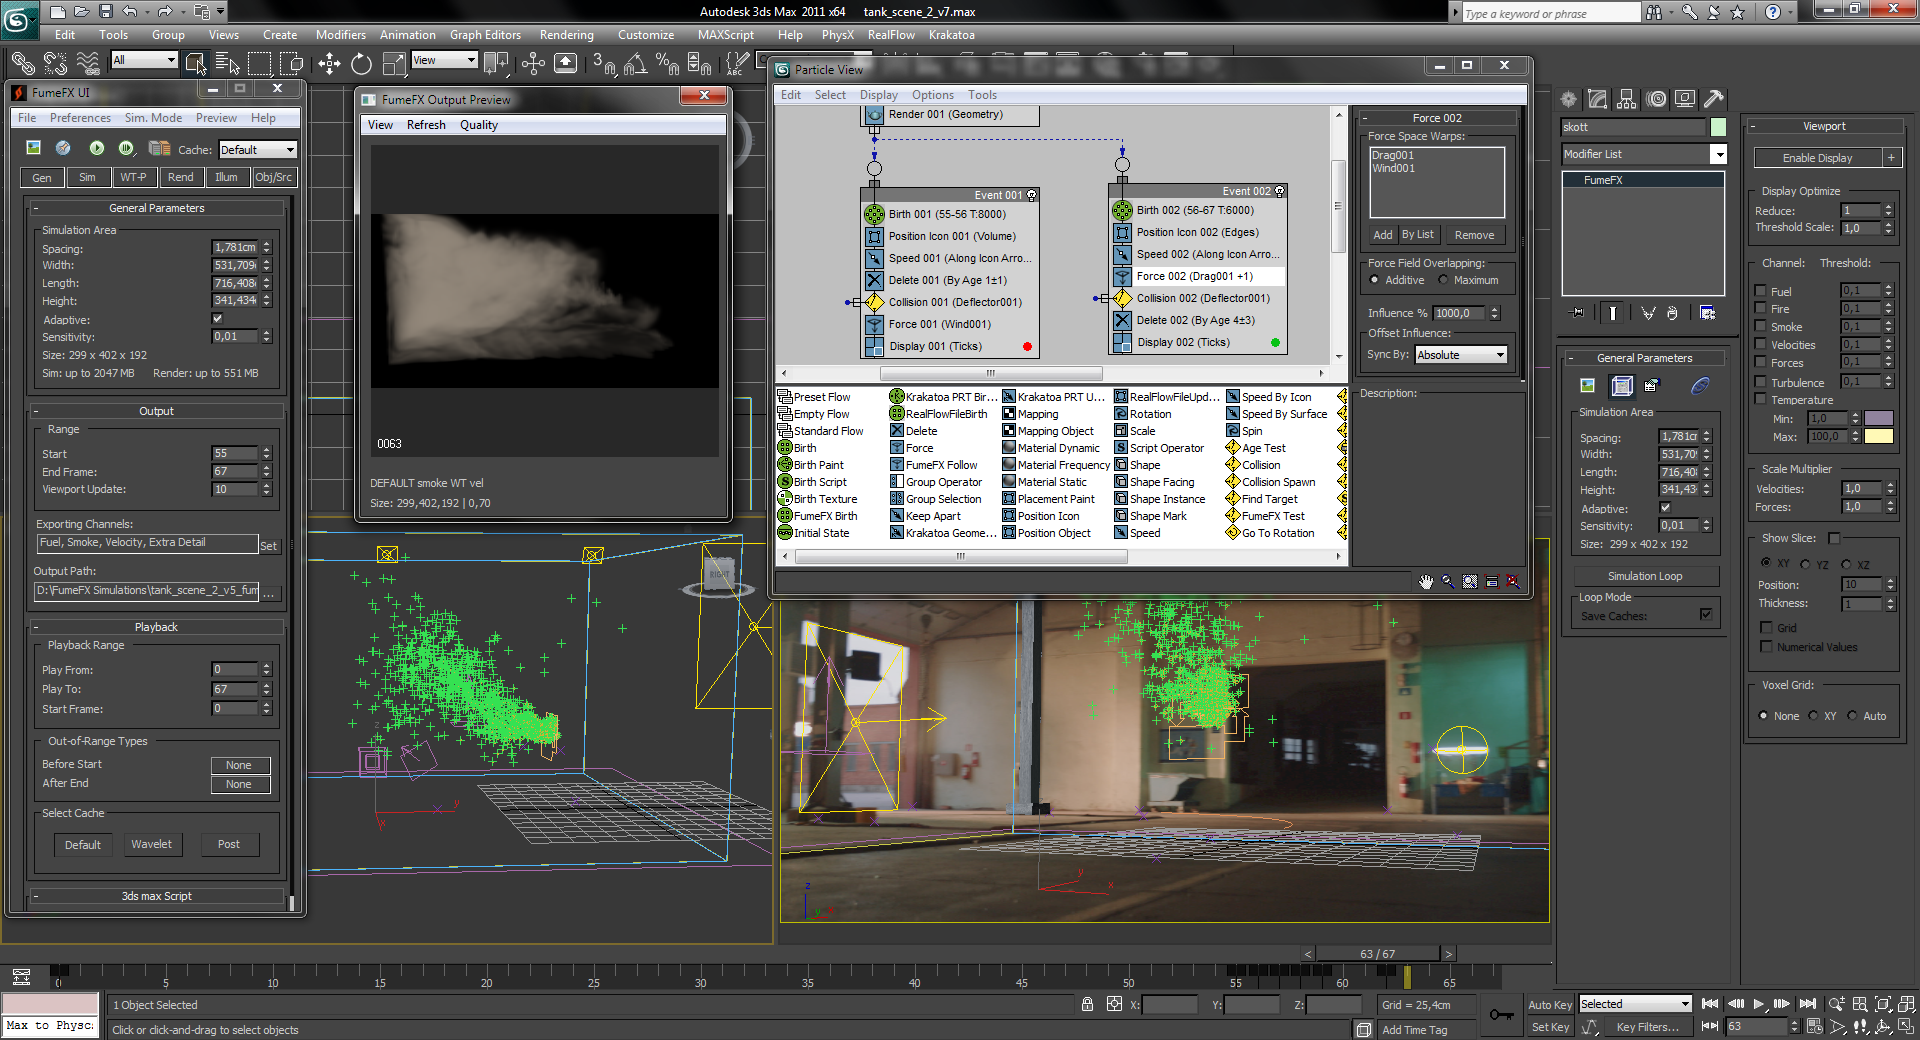
Task: Click Remove in Force Space Warps
Action: click(x=1474, y=235)
